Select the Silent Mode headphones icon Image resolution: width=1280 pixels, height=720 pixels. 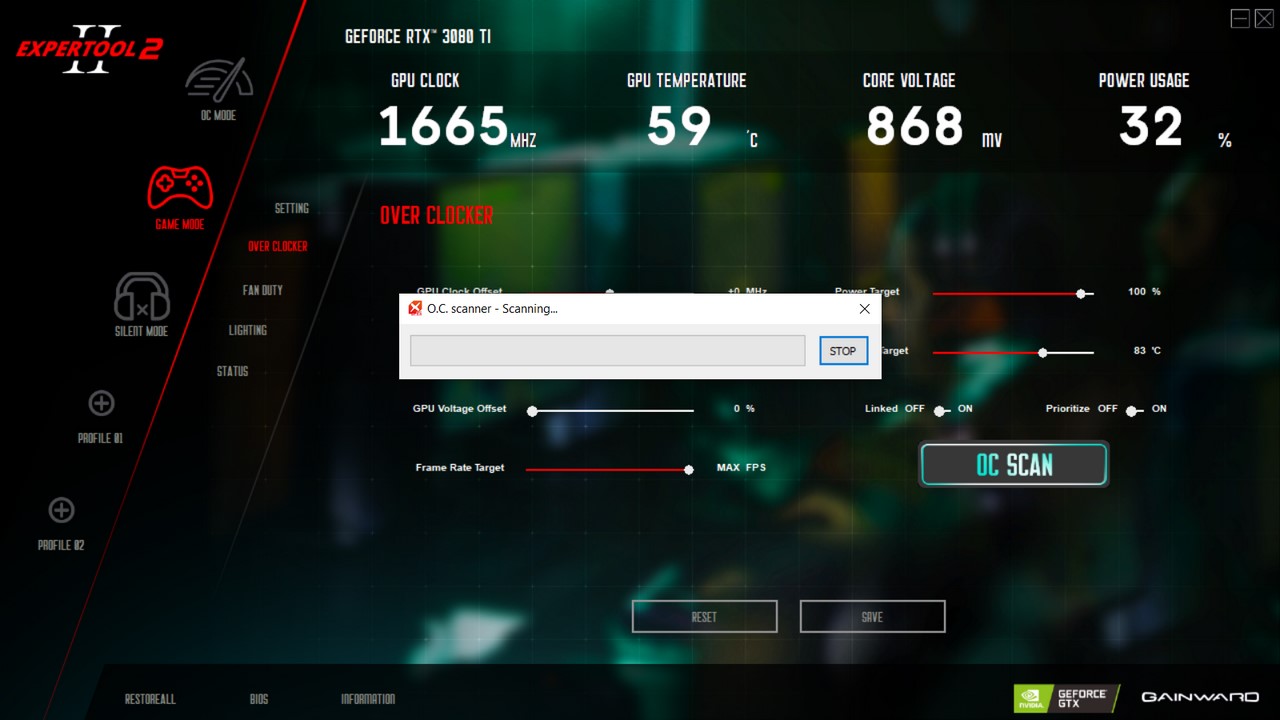pyautogui.click(x=142, y=296)
